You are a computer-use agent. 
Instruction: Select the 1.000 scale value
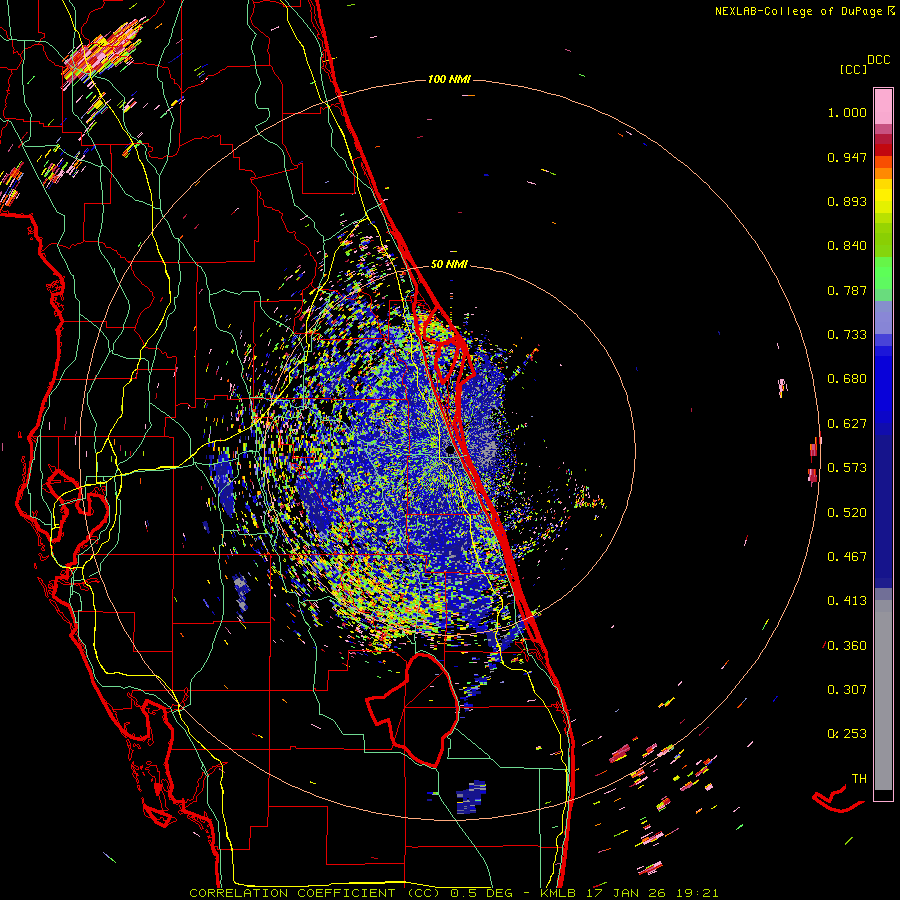pos(847,112)
